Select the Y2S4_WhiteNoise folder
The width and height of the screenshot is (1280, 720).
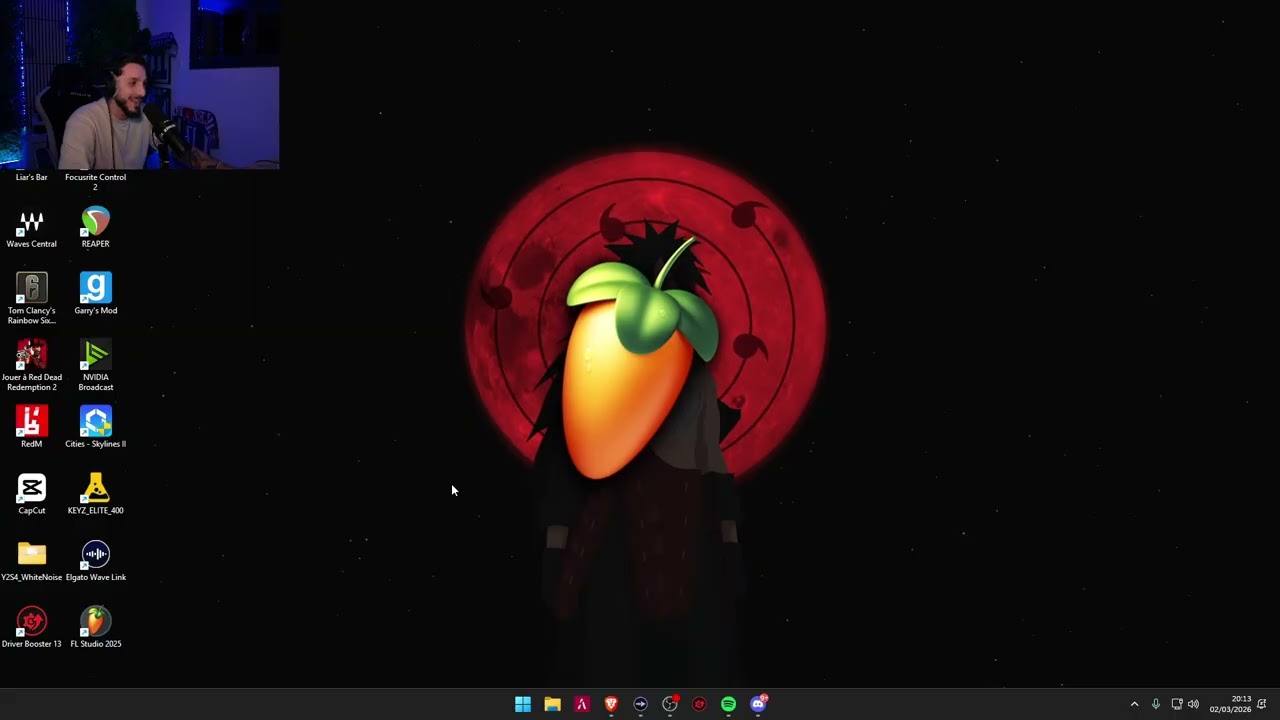click(x=31, y=562)
